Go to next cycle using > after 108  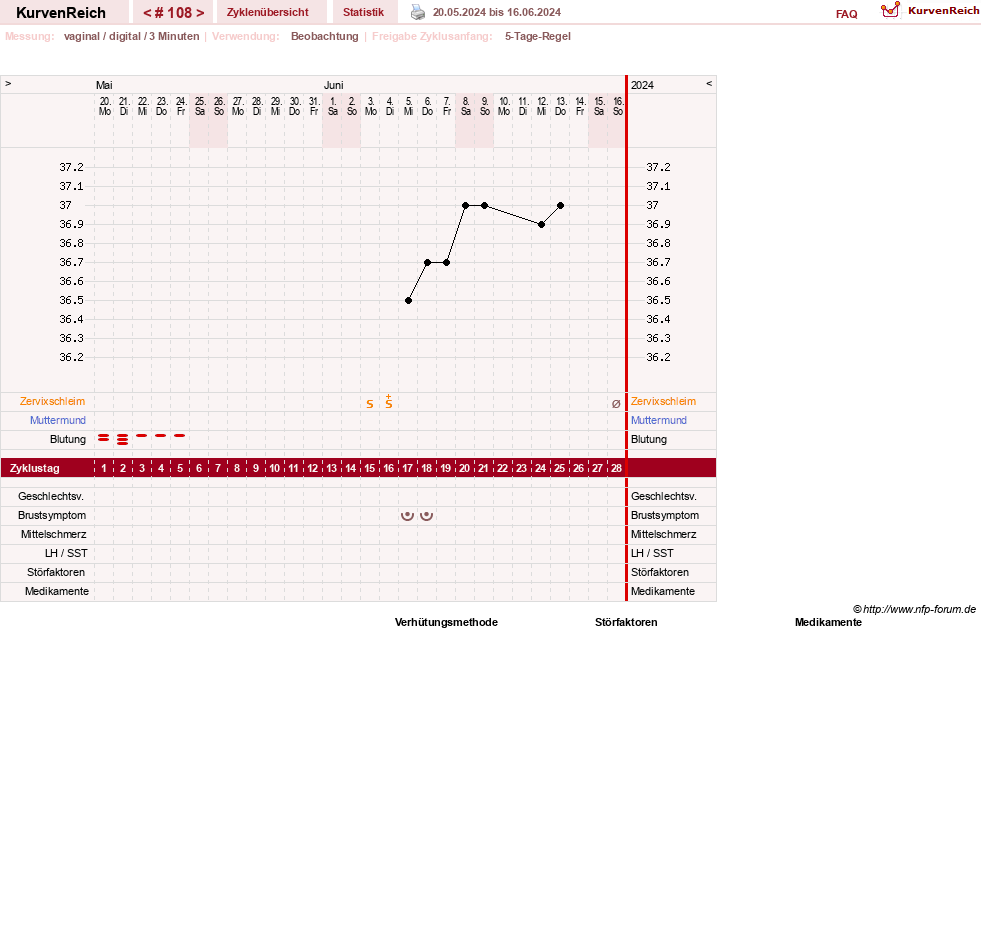[x=200, y=13]
